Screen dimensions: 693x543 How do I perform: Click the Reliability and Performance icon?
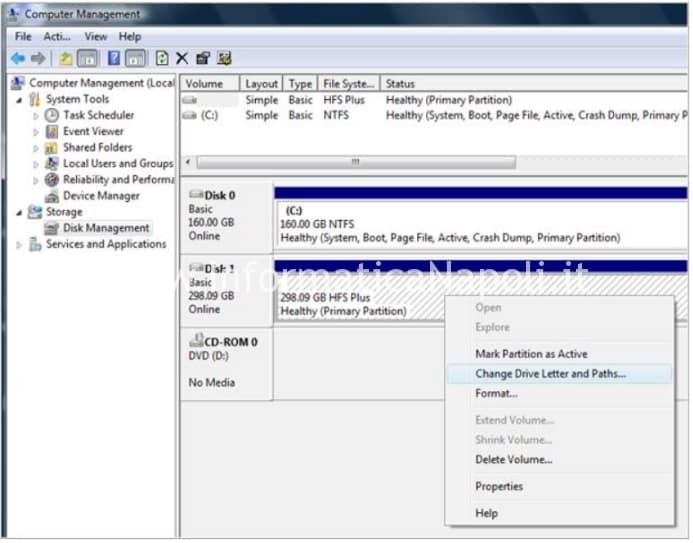click(52, 180)
